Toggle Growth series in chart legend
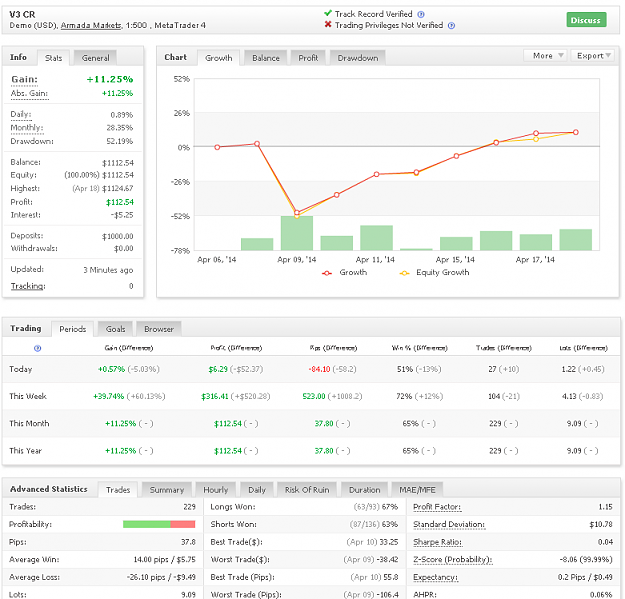 click(344, 273)
